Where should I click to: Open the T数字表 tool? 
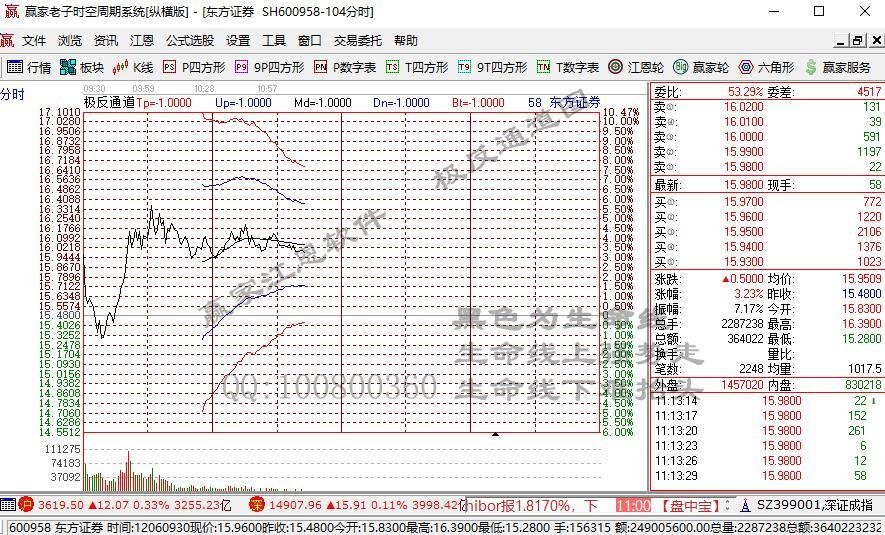click(568, 68)
